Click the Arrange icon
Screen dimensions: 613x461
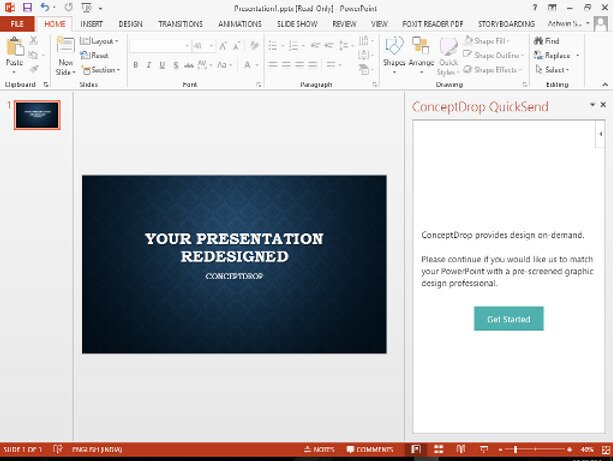point(421,52)
